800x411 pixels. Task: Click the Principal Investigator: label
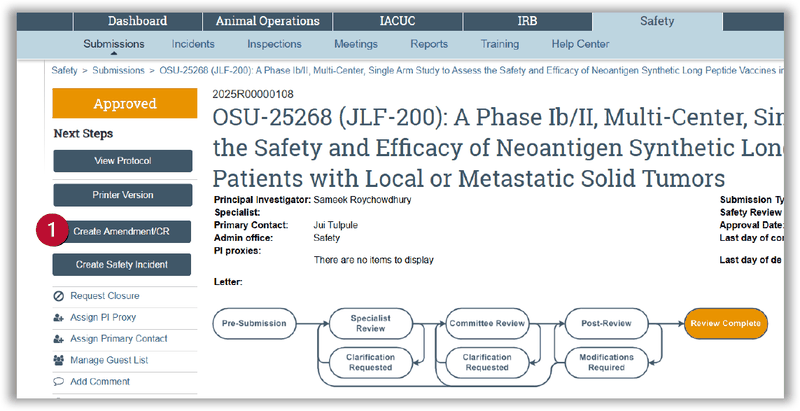click(x=263, y=200)
